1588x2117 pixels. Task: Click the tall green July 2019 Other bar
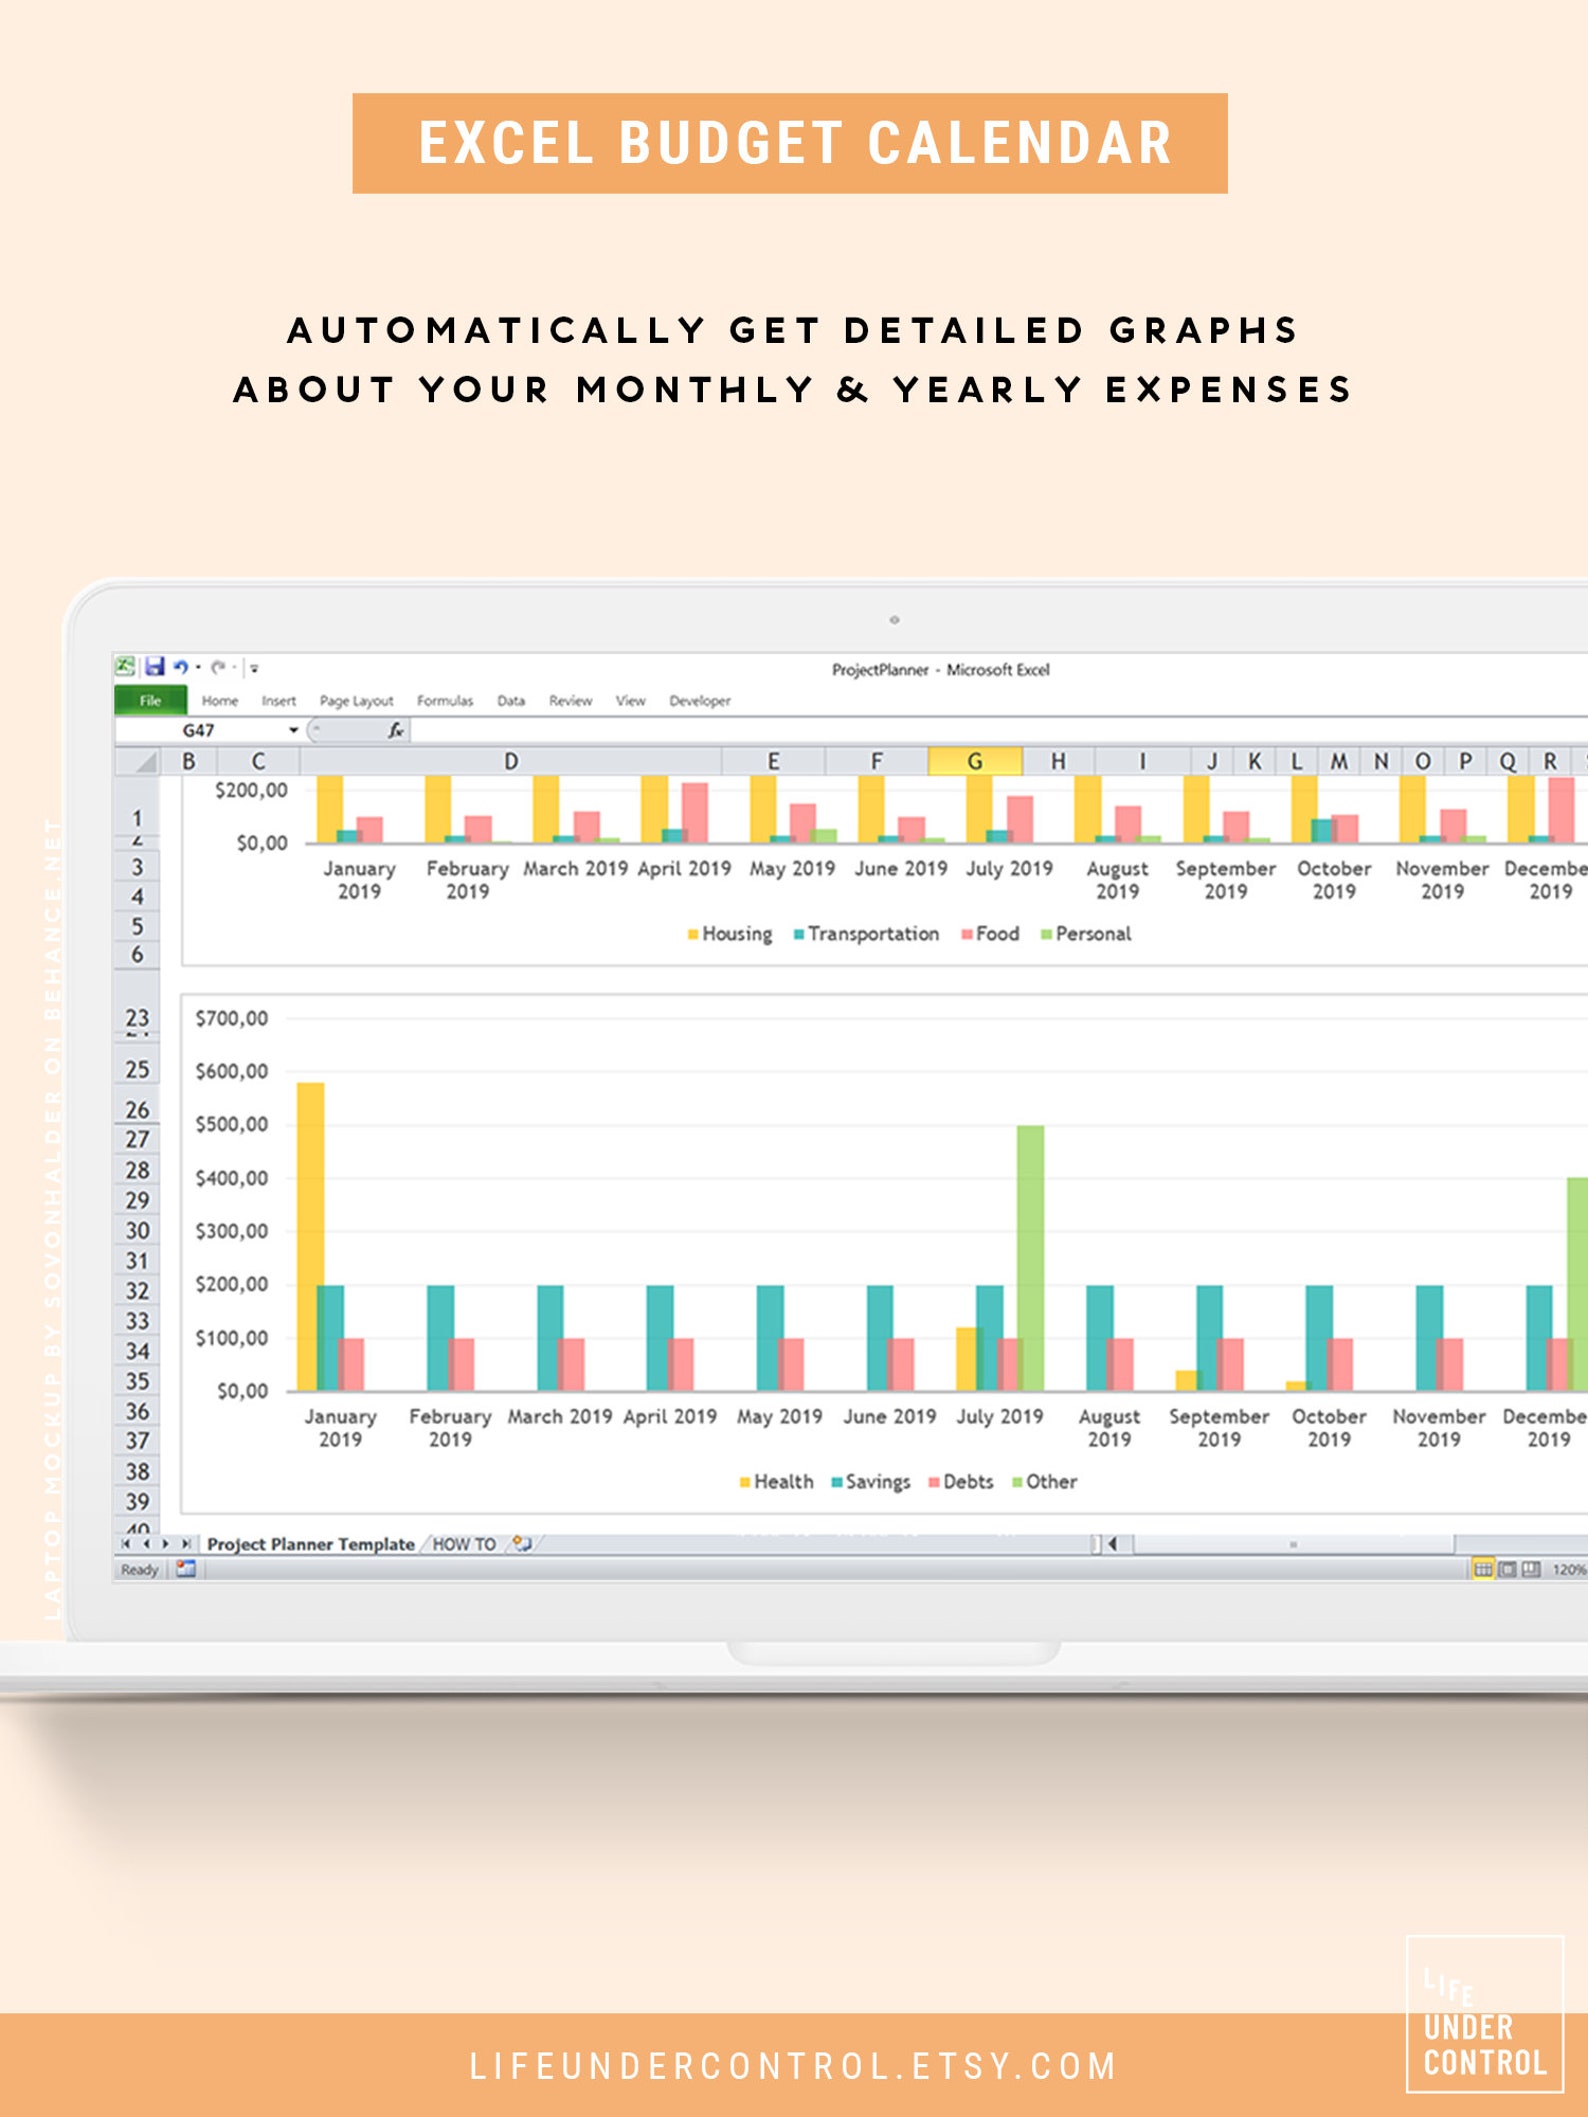[x=1031, y=1258]
